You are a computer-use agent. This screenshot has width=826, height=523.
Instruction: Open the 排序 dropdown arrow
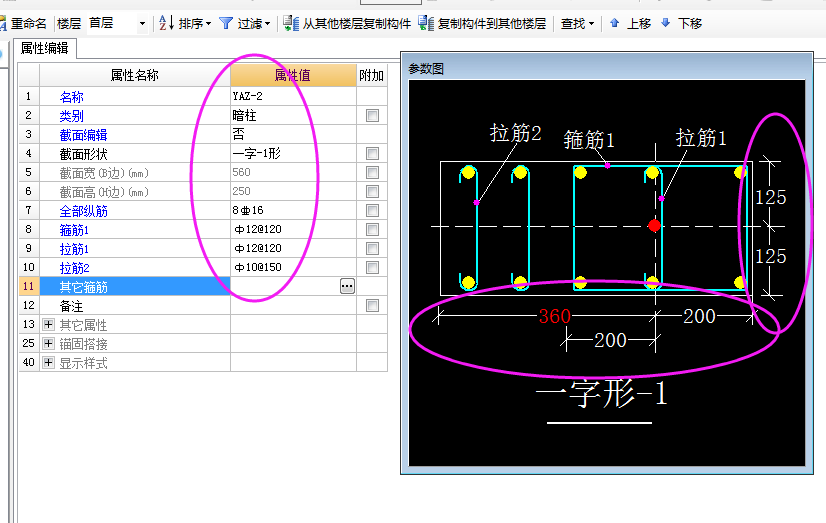point(209,24)
